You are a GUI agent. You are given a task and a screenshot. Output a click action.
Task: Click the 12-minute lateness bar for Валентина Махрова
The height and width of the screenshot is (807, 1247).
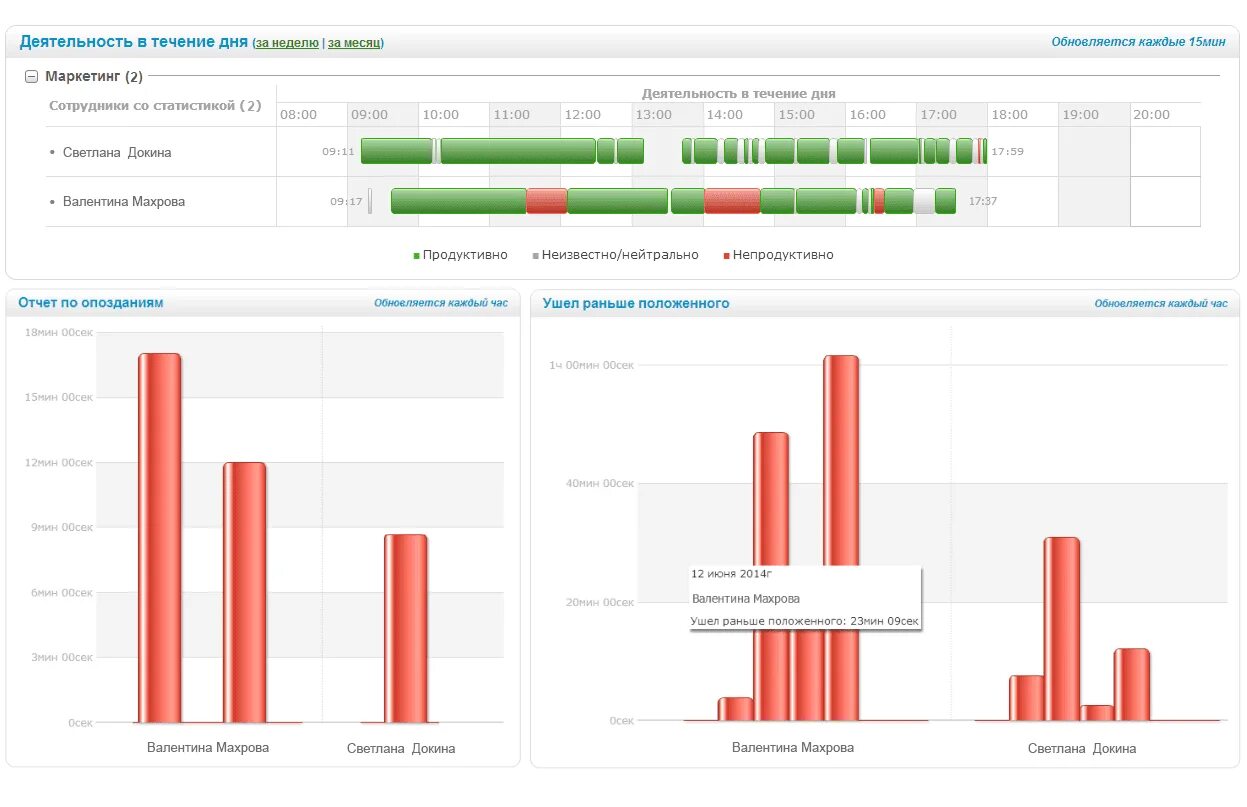[245, 592]
